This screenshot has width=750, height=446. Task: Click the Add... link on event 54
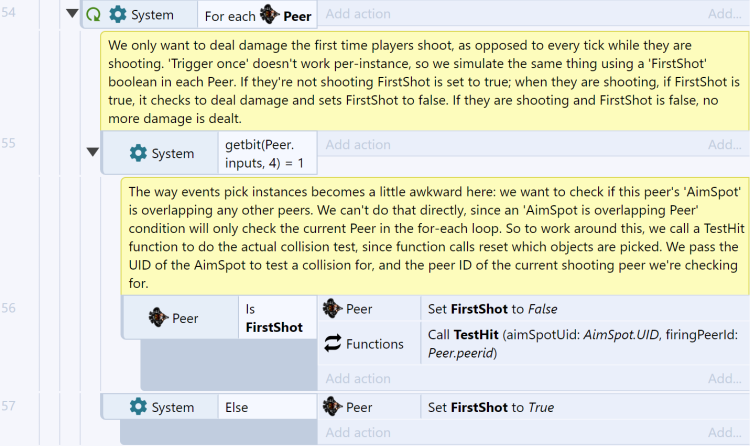coord(725,14)
